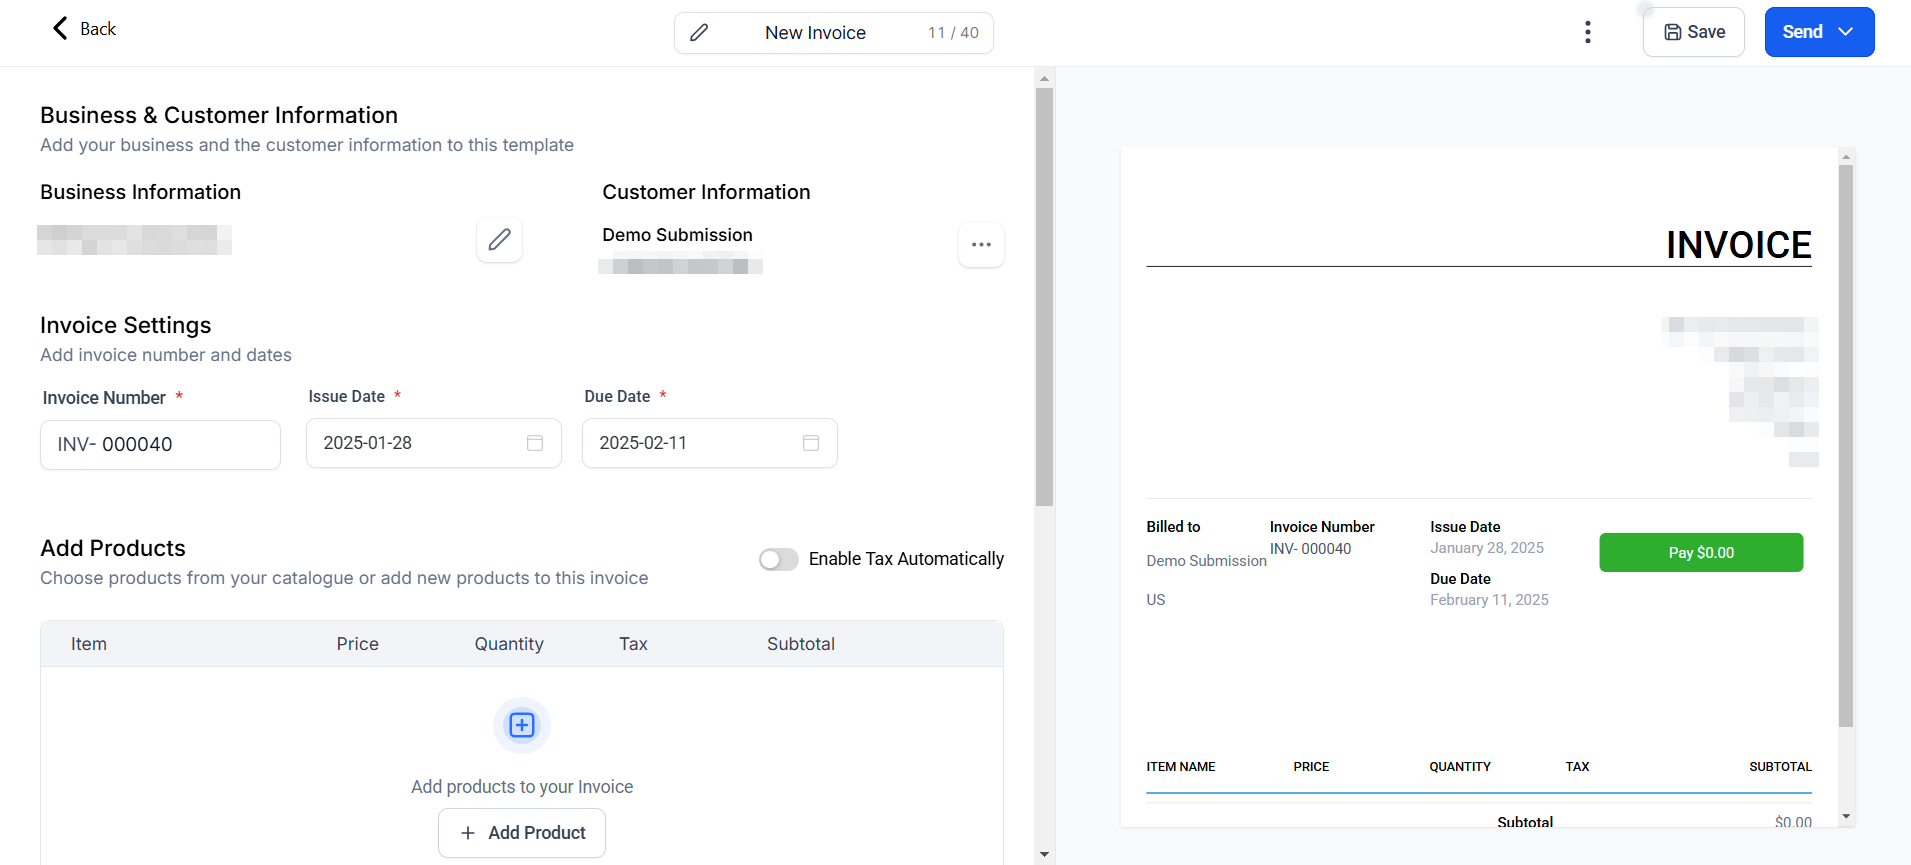Expand the Send button dropdown arrow
This screenshot has height=865, width=1911.
click(1846, 32)
